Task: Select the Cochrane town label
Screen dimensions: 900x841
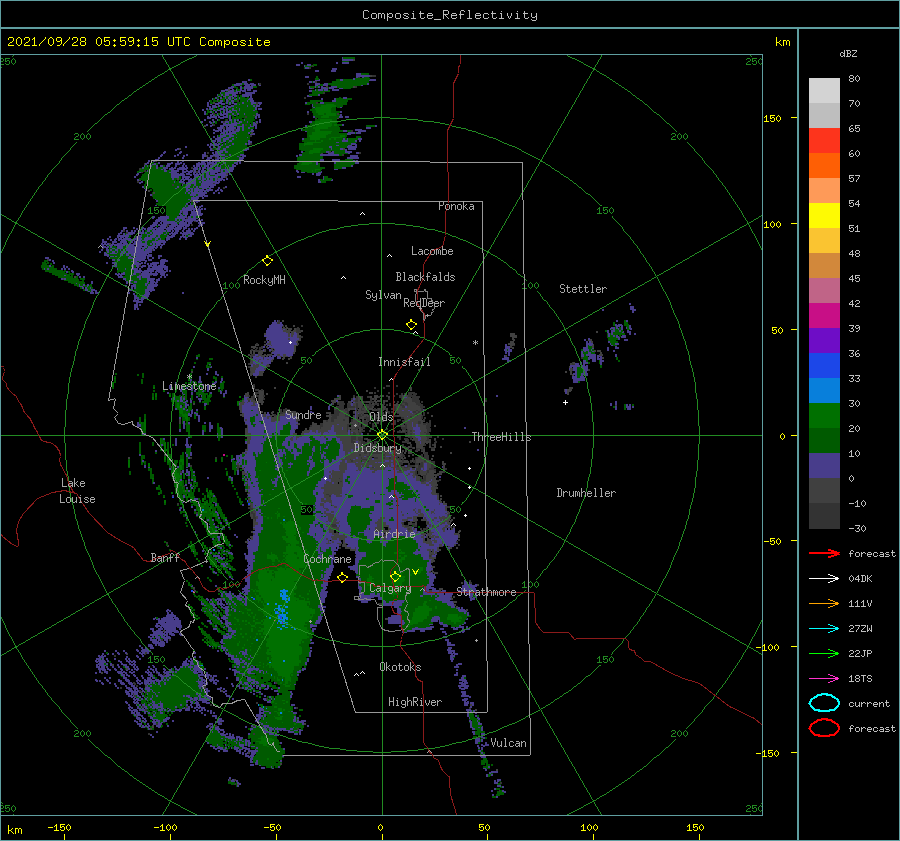Action: tap(327, 559)
